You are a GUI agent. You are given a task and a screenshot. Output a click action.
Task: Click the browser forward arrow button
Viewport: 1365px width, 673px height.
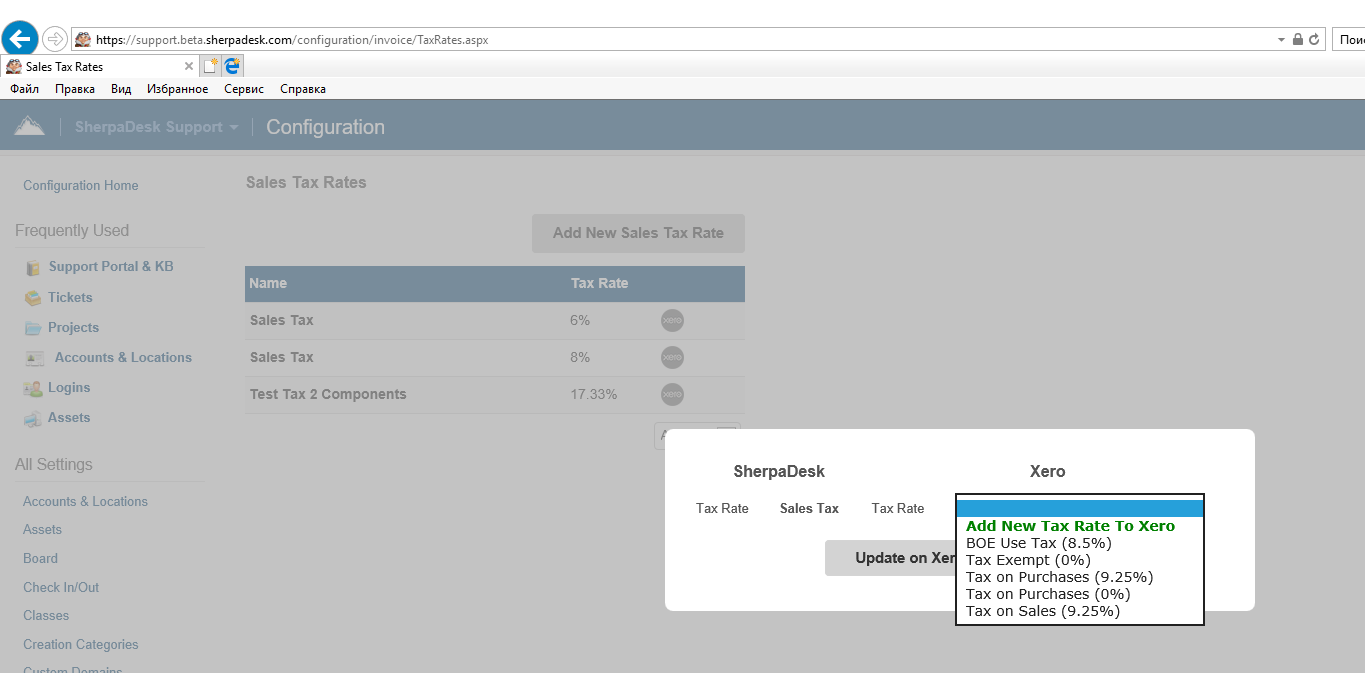click(x=55, y=40)
